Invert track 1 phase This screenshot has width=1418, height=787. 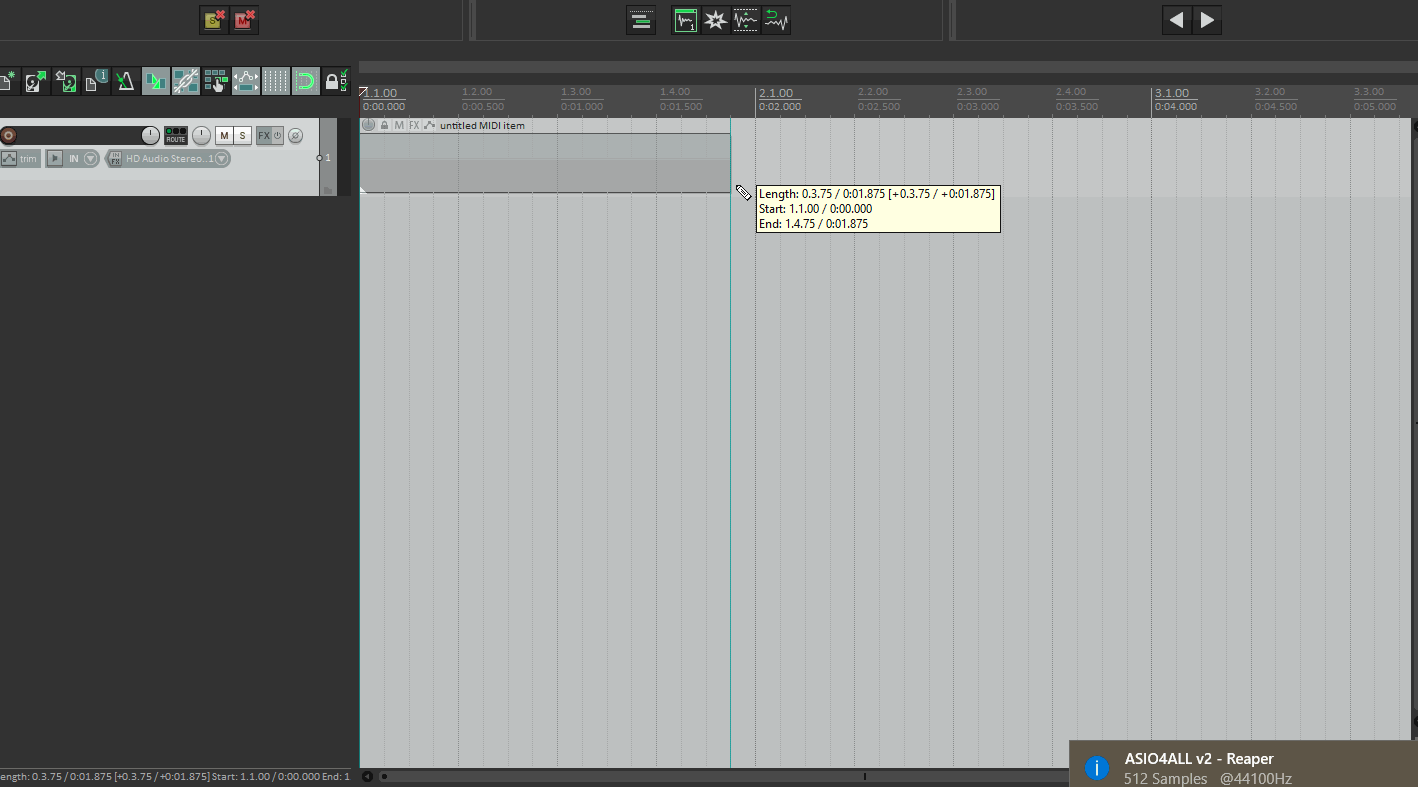point(296,136)
